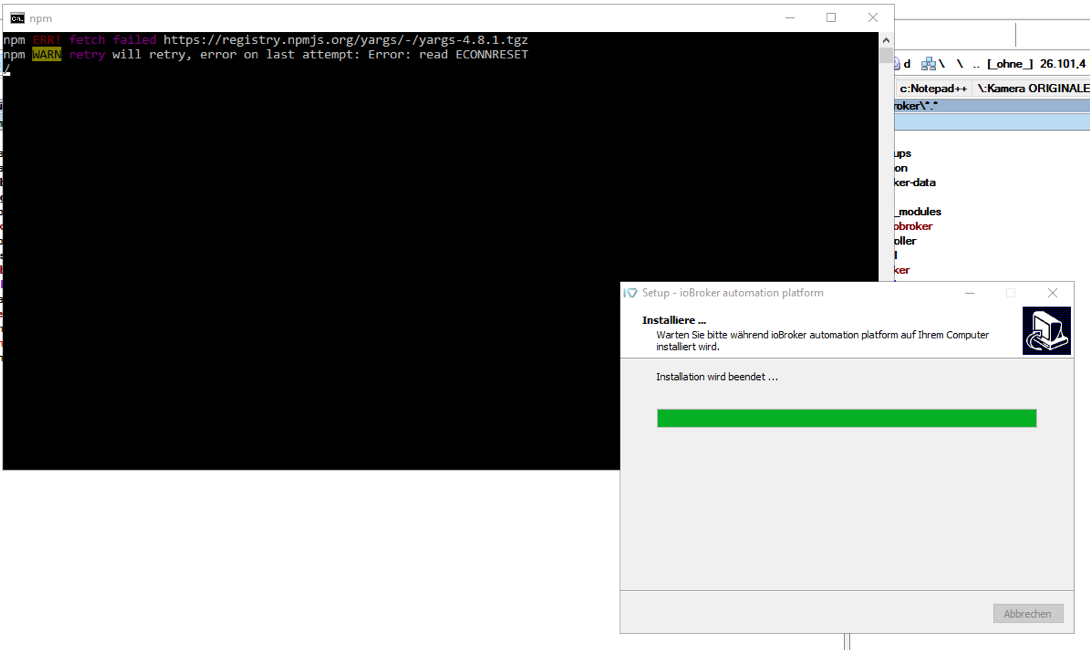The height and width of the screenshot is (650, 1090).
Task: Click the 'Setup - ioBroker automation platform' title
Action: 733,293
